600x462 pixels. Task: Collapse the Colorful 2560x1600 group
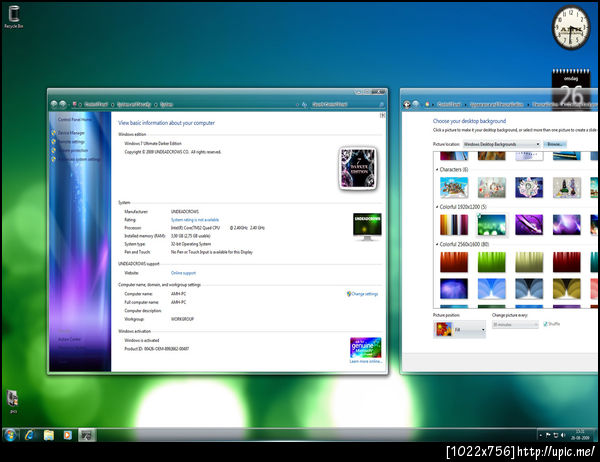(x=437, y=244)
